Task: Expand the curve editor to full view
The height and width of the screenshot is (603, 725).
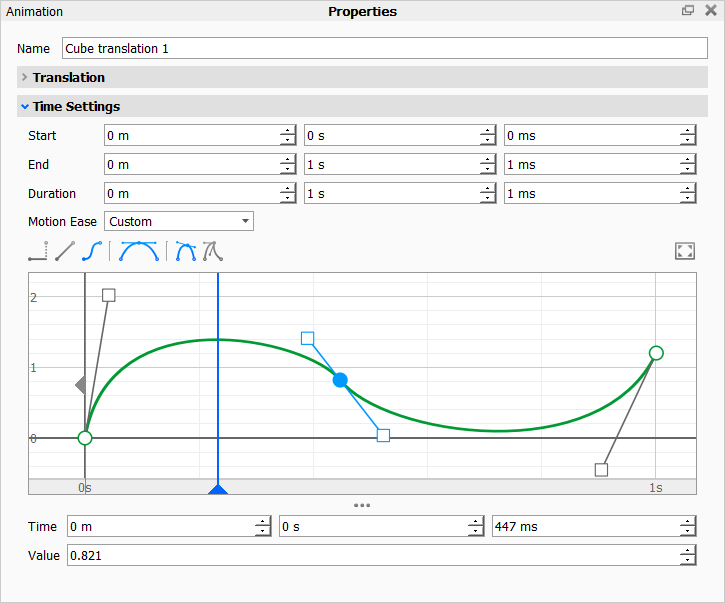Action: pos(685,251)
